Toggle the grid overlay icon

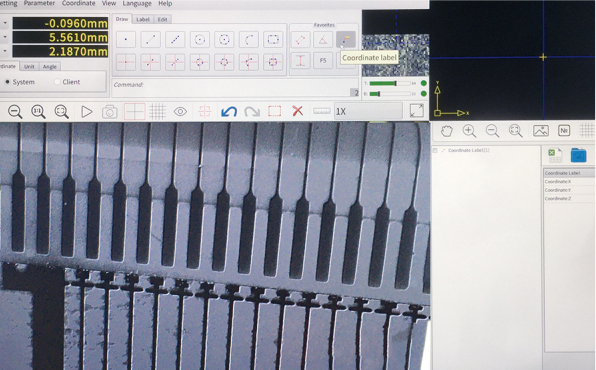click(x=157, y=111)
